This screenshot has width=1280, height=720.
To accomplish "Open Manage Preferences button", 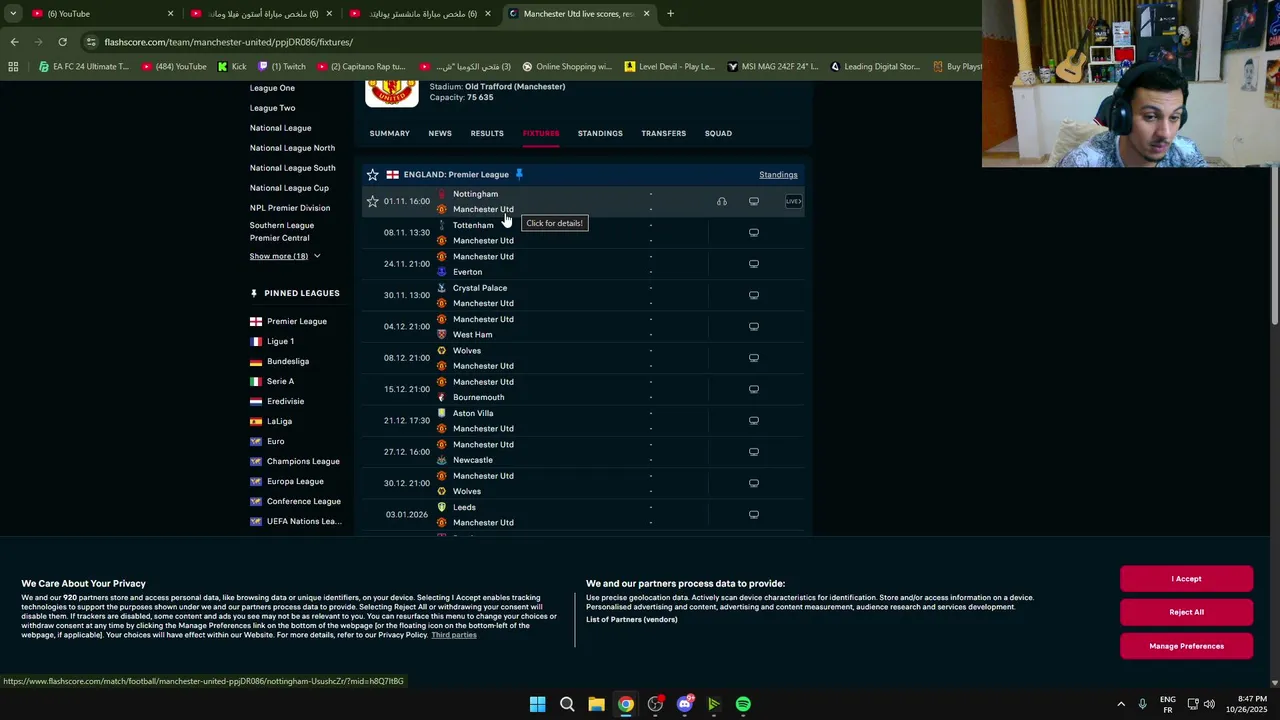I will [x=1186, y=646].
